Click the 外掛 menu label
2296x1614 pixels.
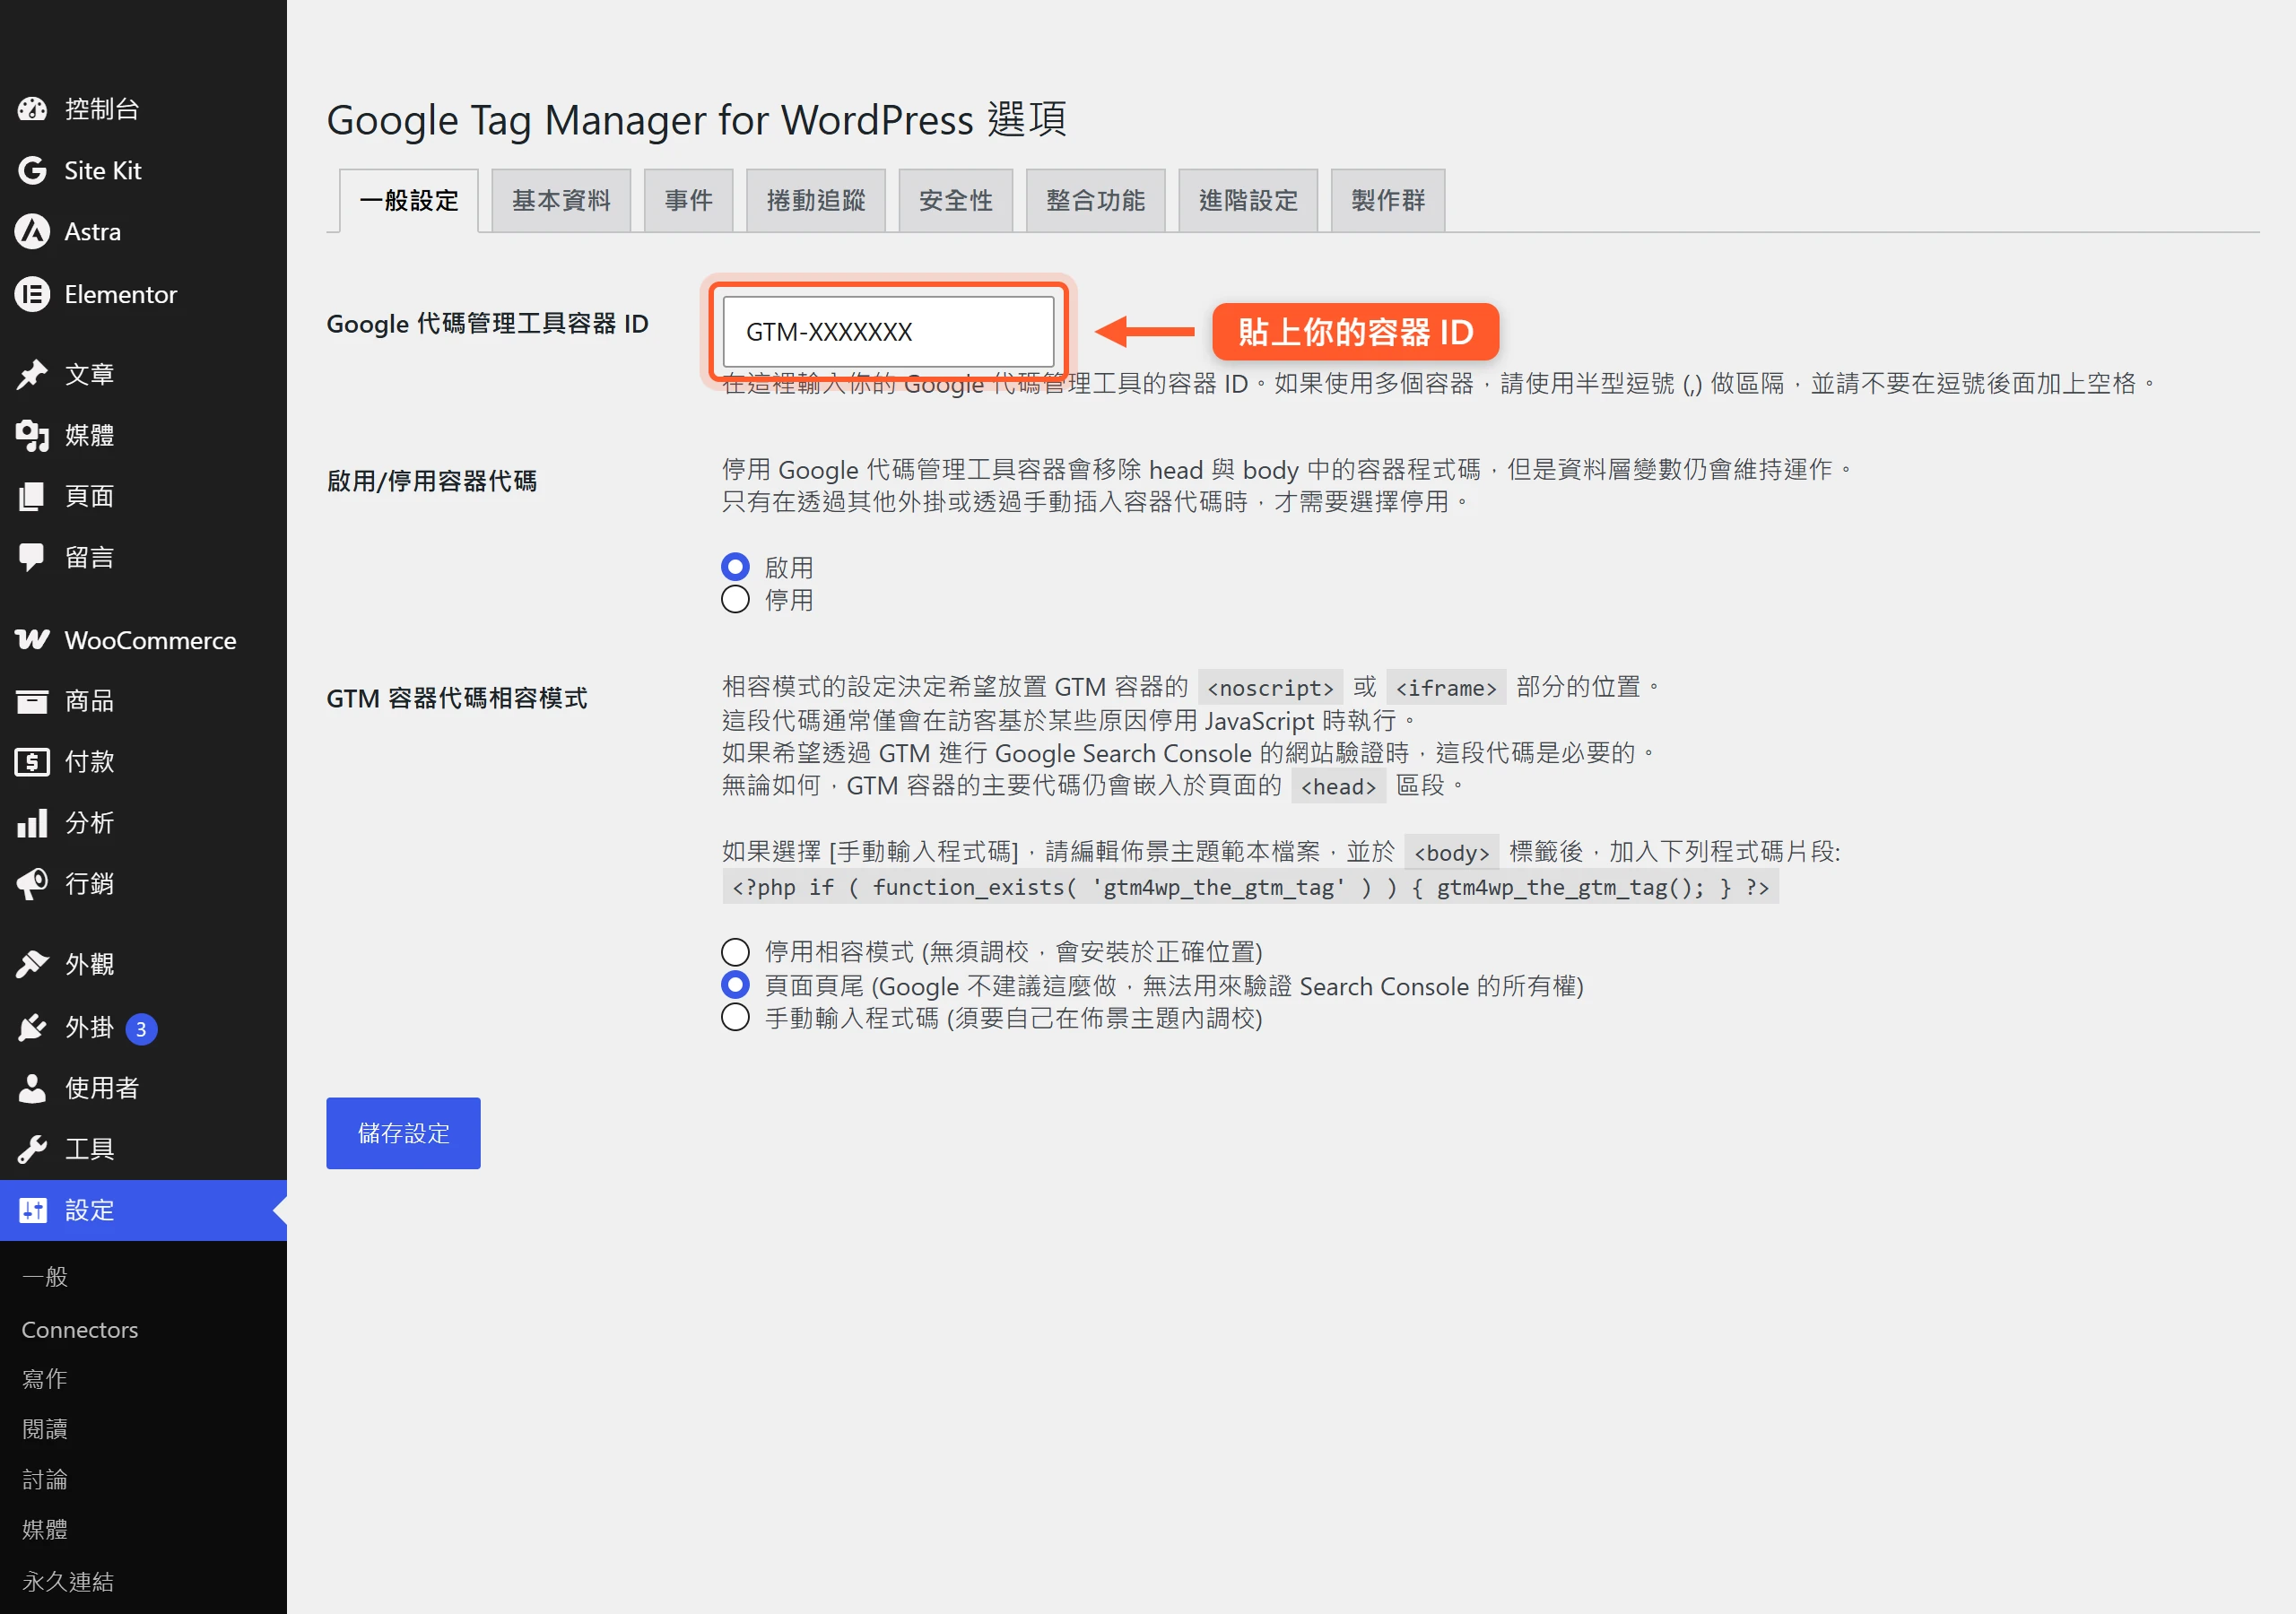tap(89, 1028)
